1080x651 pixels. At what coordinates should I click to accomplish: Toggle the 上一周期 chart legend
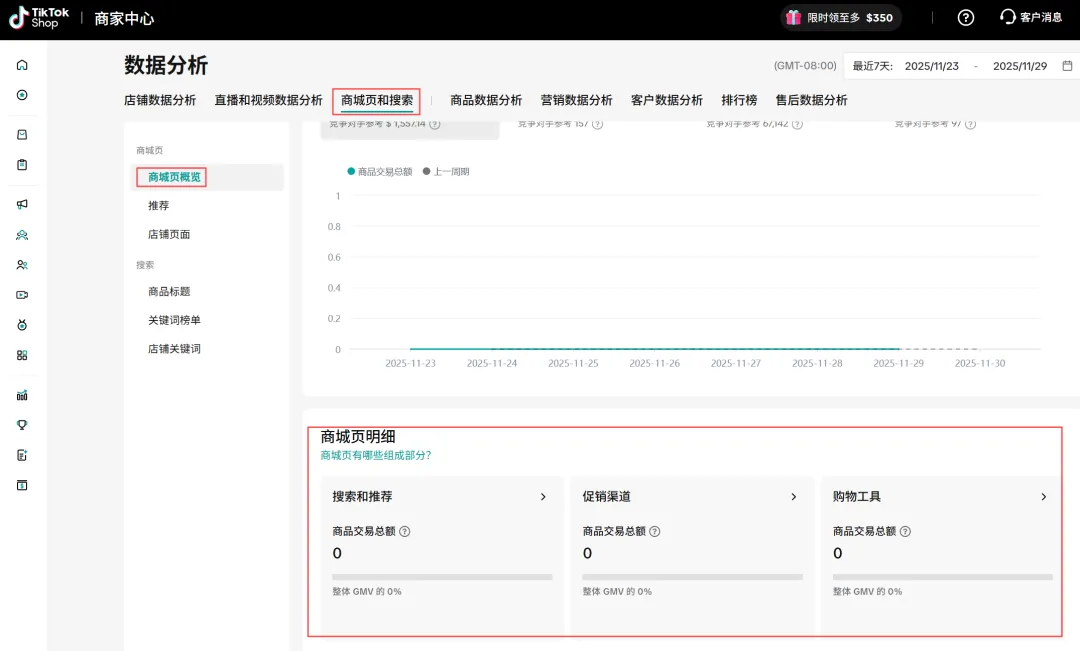[446, 172]
